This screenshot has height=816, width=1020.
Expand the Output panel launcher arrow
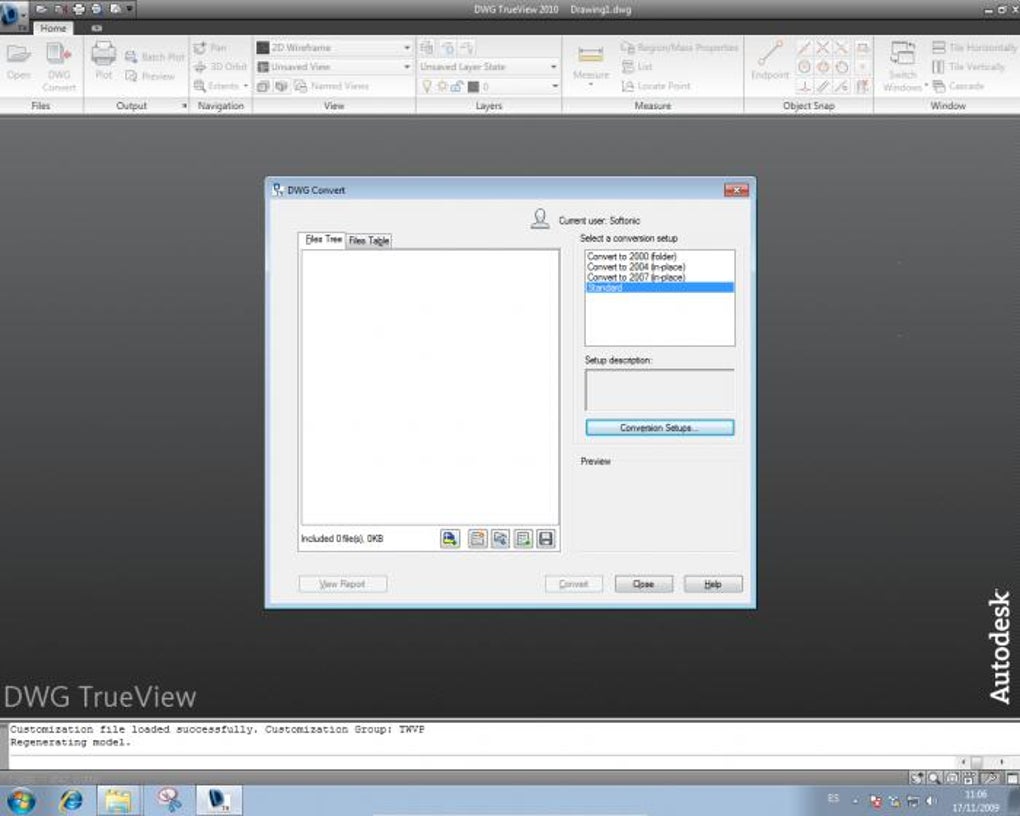(x=184, y=105)
